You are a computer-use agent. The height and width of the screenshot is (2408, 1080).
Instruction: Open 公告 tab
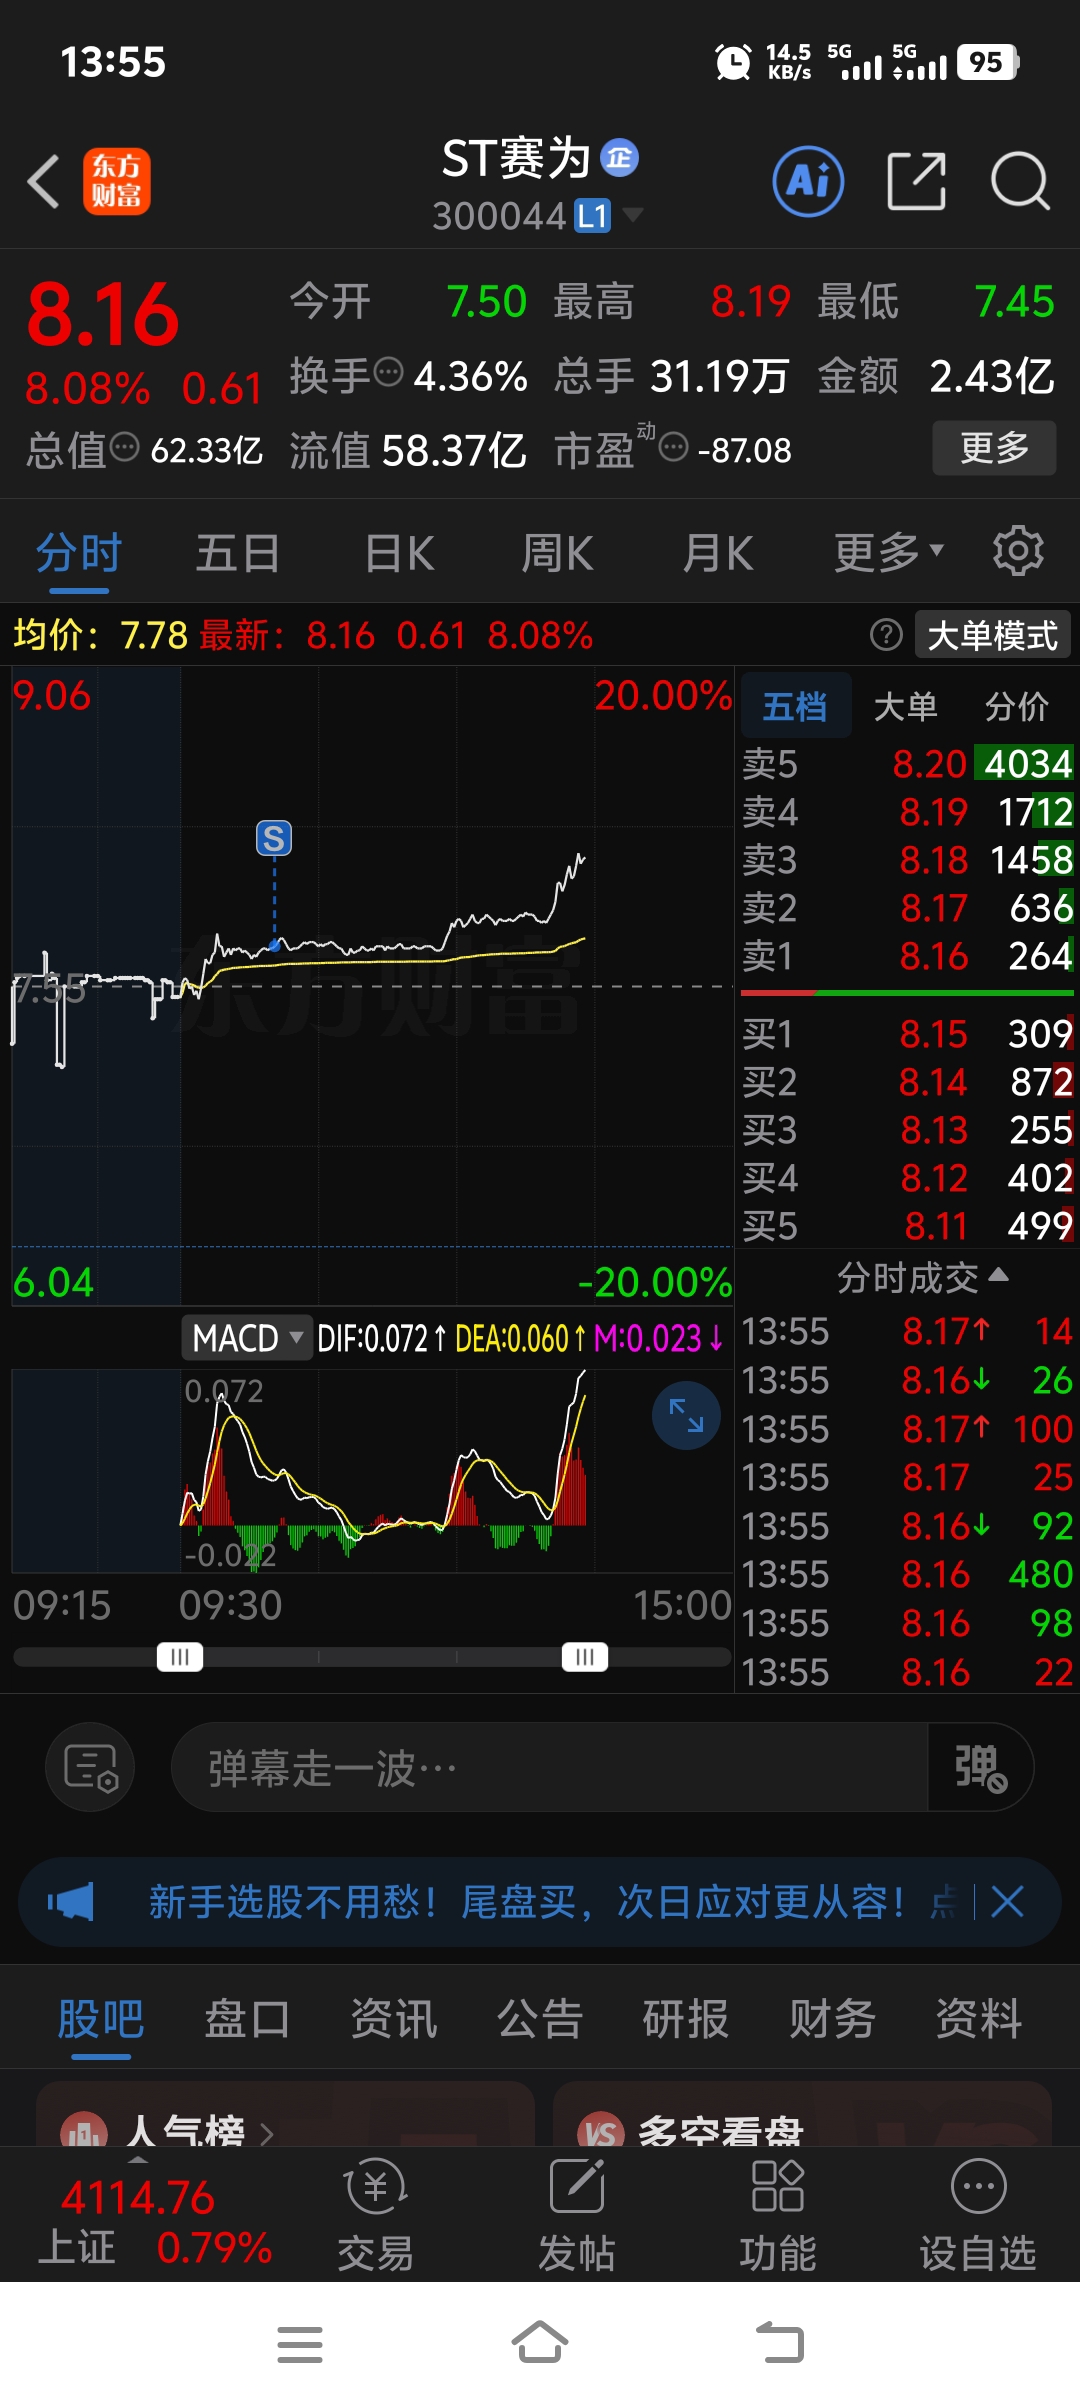coord(540,2018)
